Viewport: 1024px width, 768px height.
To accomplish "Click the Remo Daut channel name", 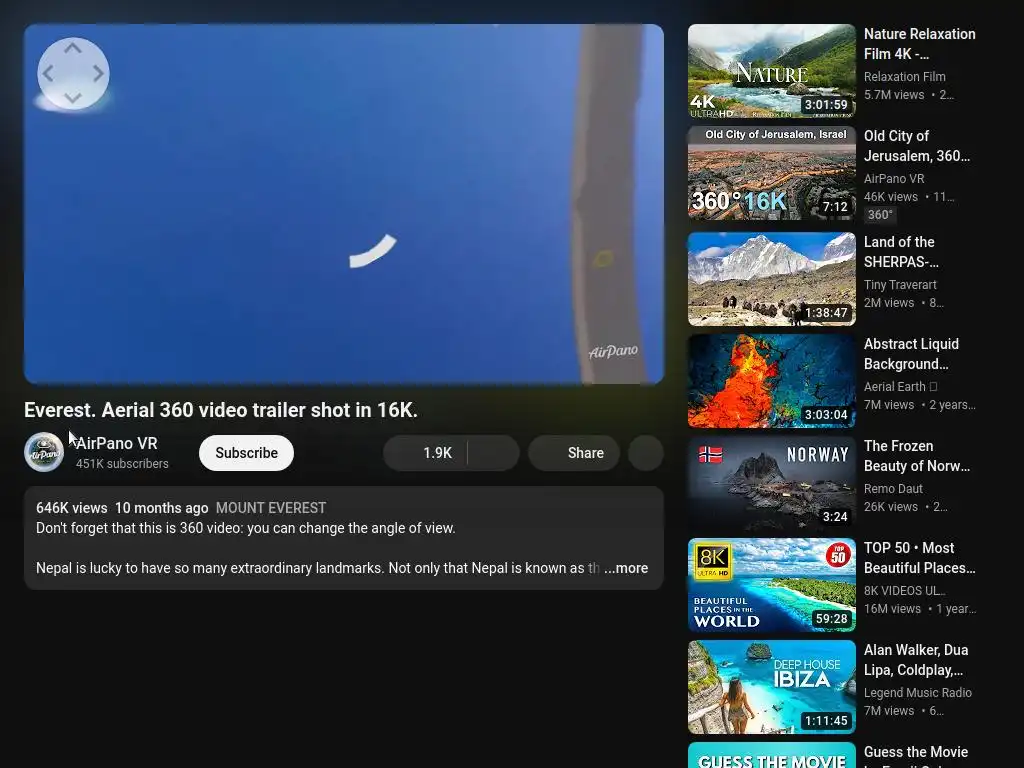I will coord(893,488).
